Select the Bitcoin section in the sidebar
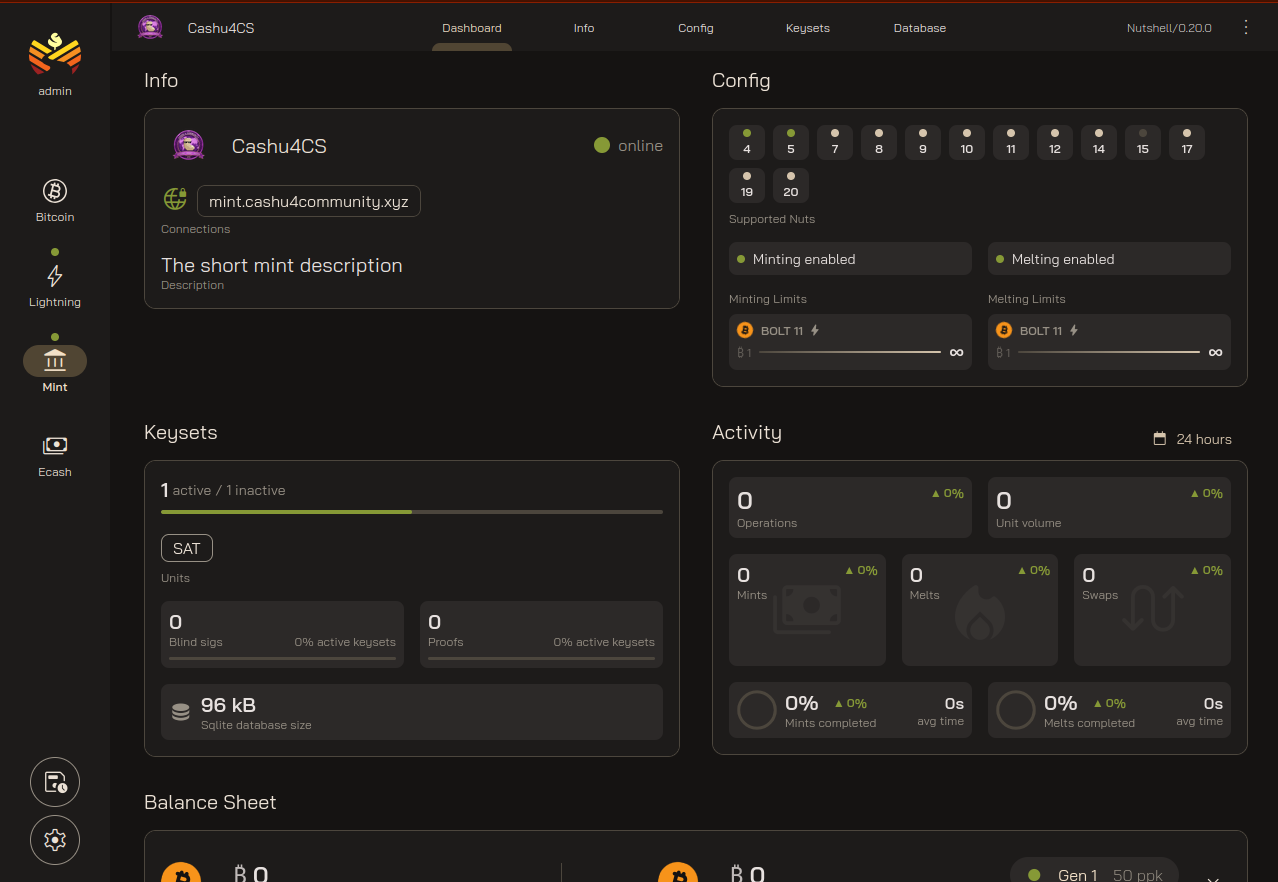Image resolution: width=1278 pixels, height=882 pixels. [55, 198]
